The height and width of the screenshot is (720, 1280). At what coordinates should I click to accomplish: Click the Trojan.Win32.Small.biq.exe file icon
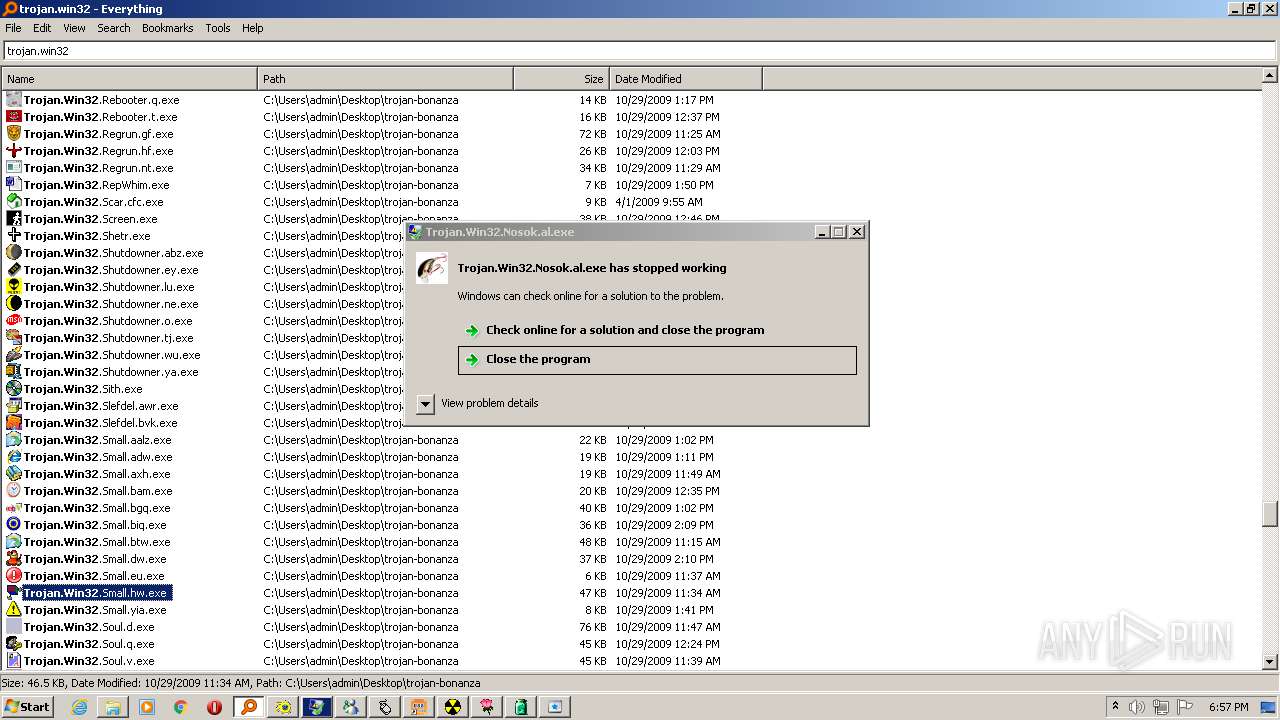tap(14, 525)
